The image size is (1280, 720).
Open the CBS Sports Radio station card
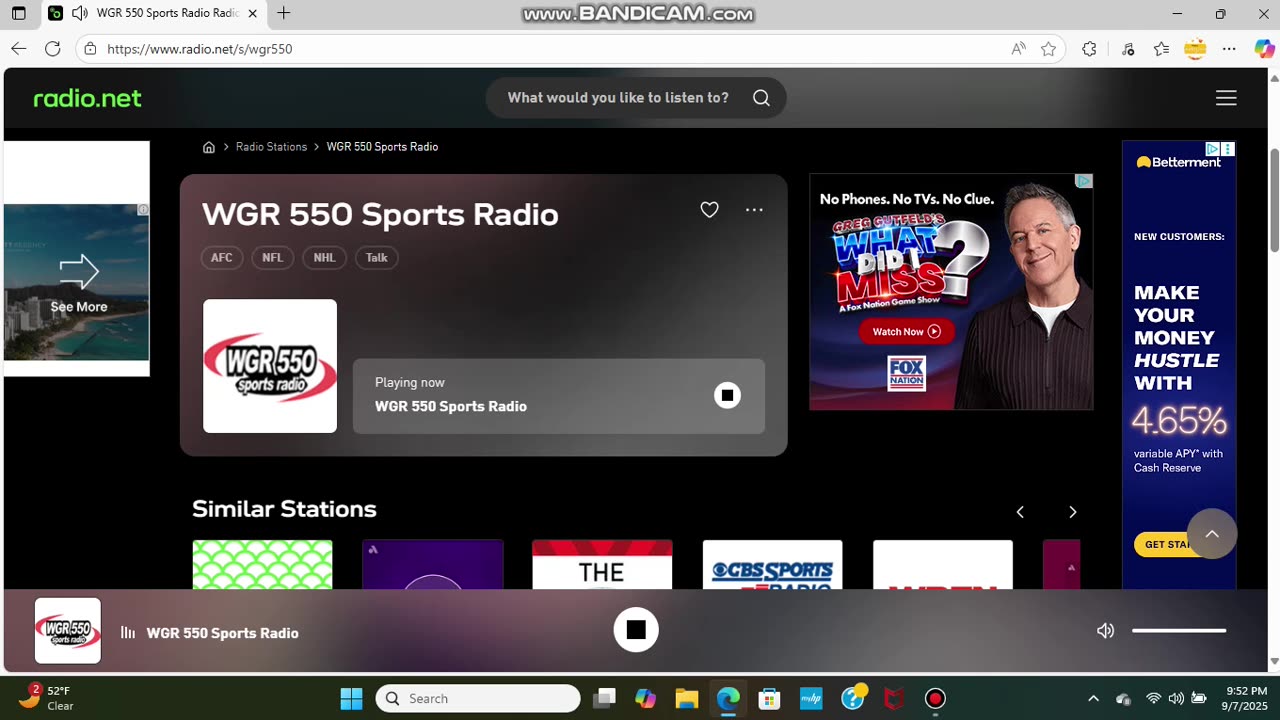point(772,565)
